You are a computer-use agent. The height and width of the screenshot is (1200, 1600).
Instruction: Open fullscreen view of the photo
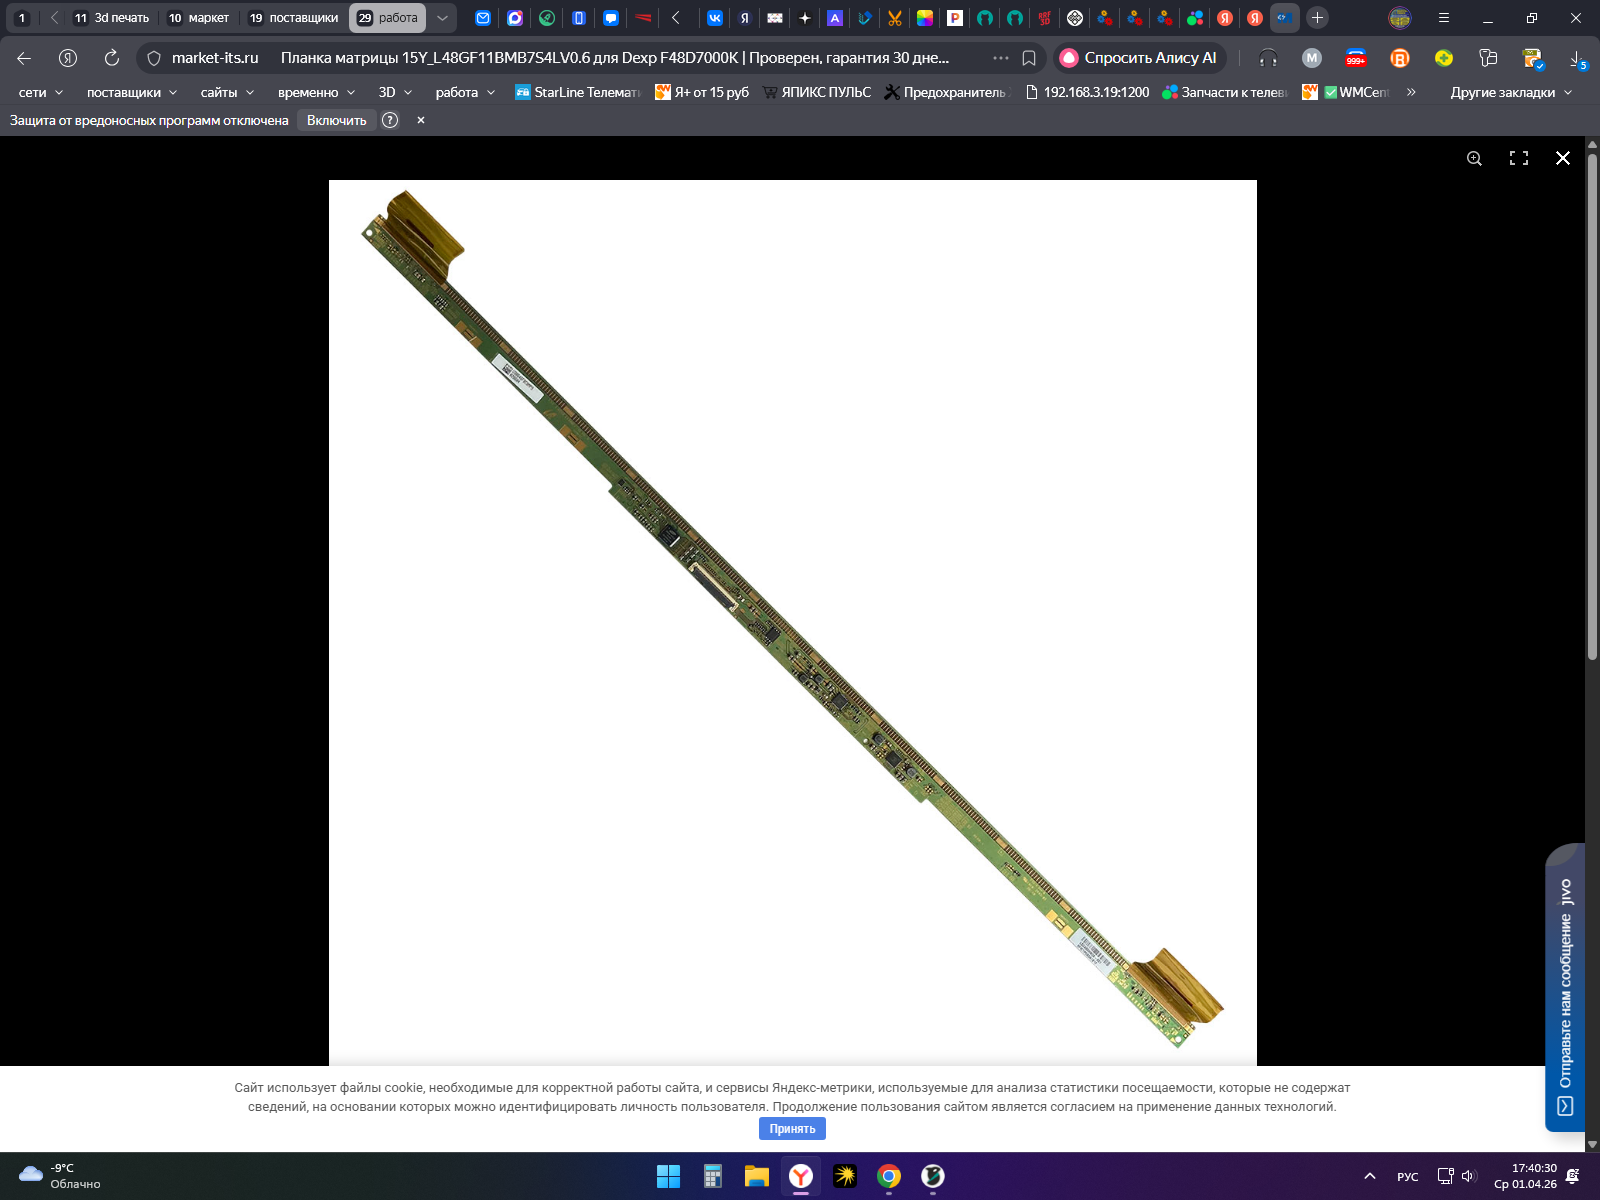pos(1519,158)
